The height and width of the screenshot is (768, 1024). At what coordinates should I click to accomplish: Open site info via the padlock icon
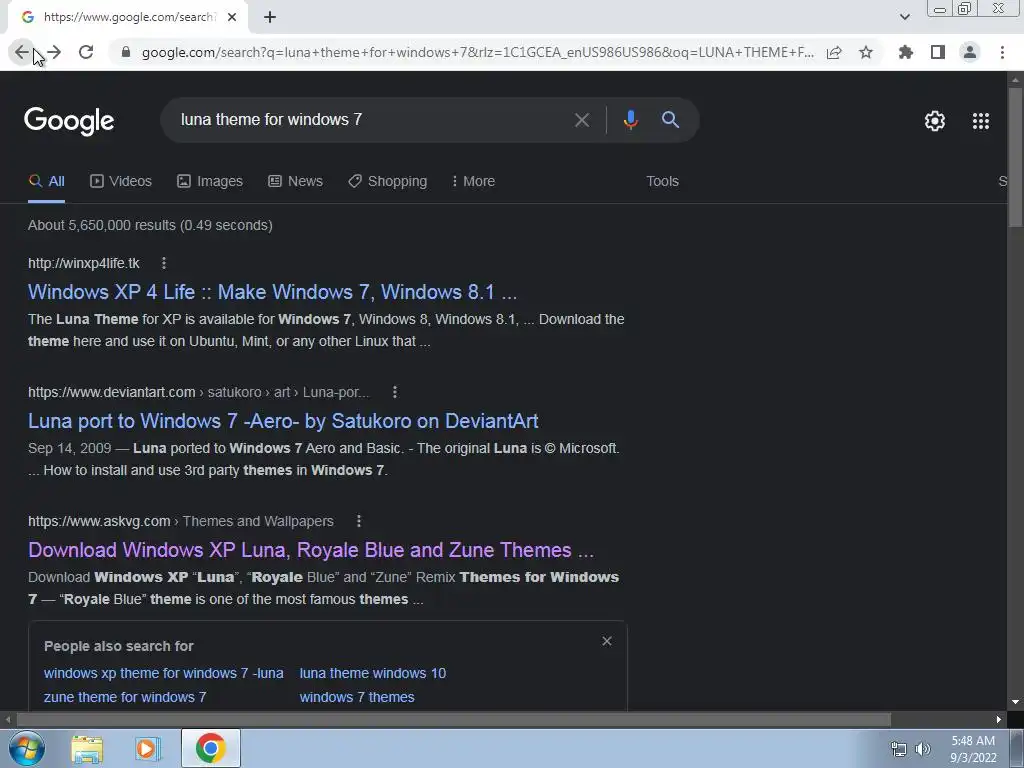coord(126,52)
